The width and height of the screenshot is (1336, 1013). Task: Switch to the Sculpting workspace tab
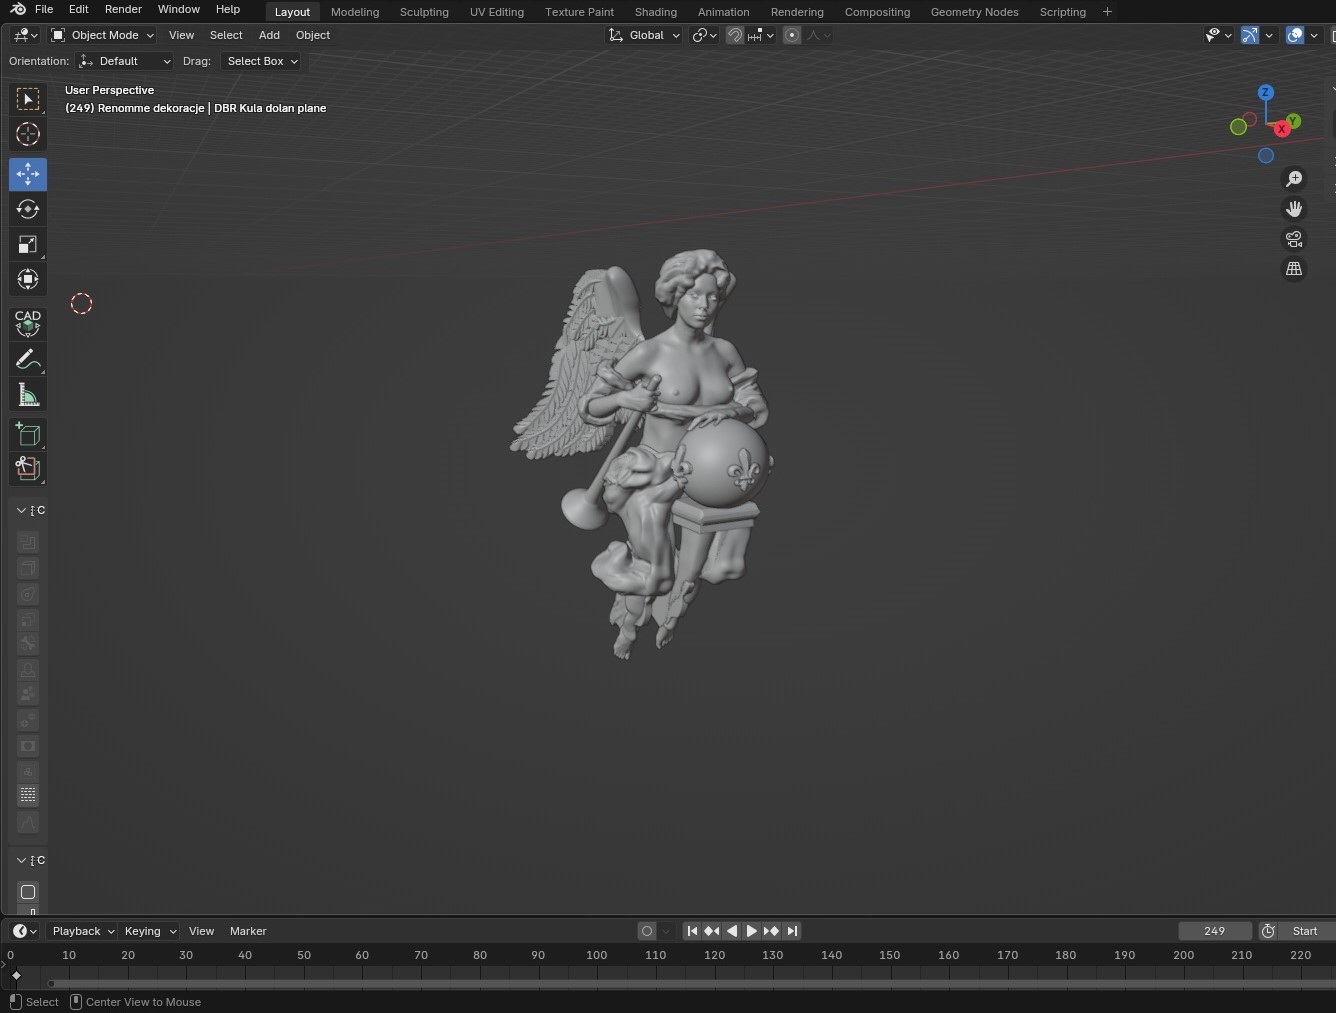(424, 12)
